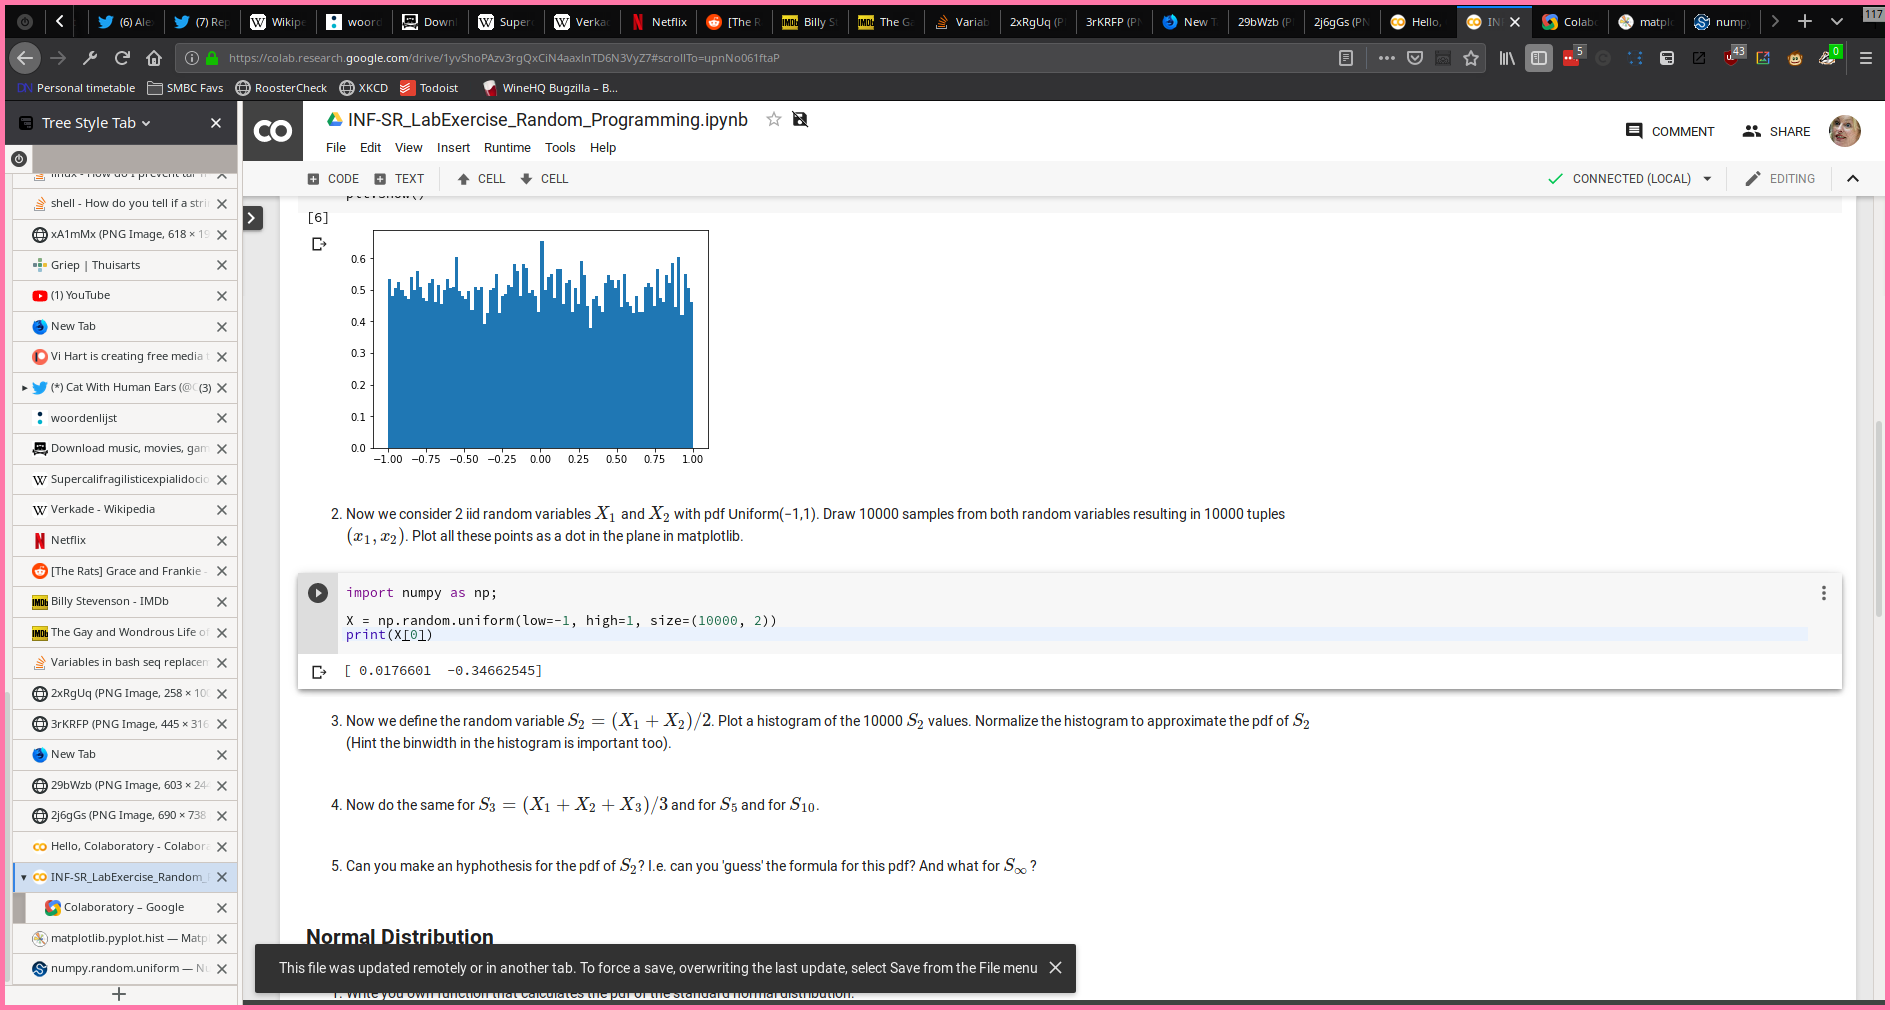Viewport: 1890px width, 1010px height.
Task: Collapse the INF-SR_LabExercise tab tree
Action: [x=24, y=877]
